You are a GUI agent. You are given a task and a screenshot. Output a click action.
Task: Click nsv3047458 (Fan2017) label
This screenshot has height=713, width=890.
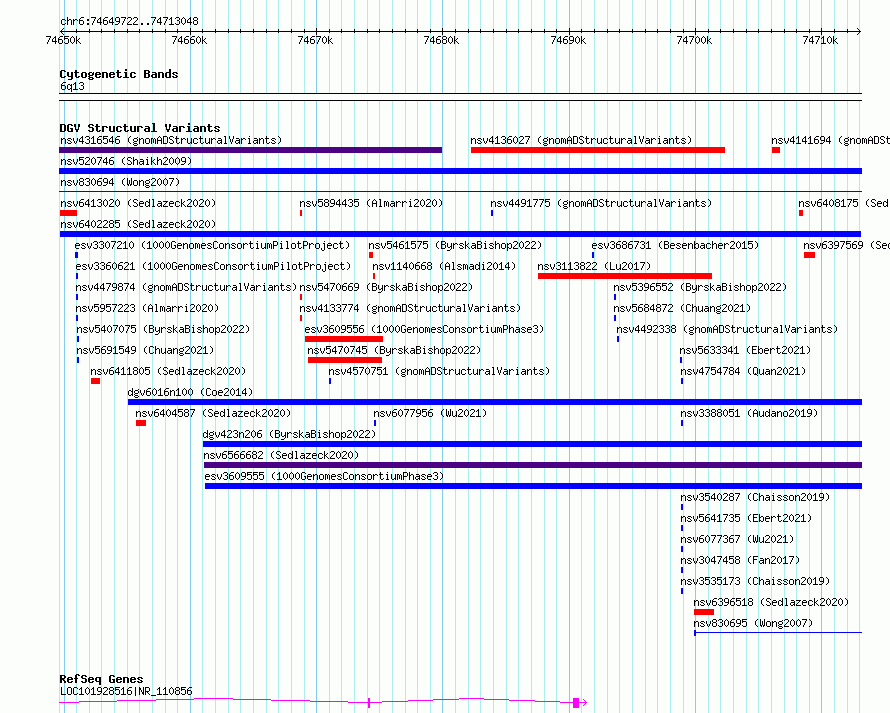[x=740, y=560]
